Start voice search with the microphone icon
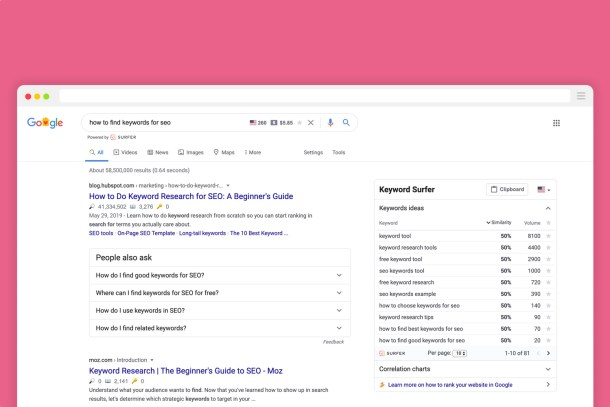Viewport: 610px width, 407px height. 330,123
